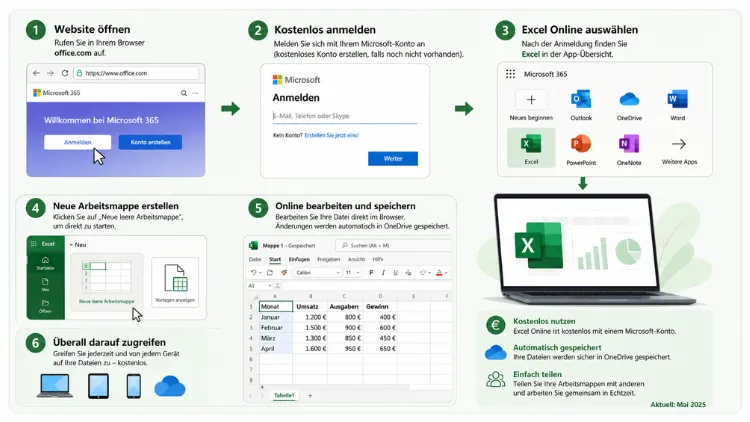The height and width of the screenshot is (422, 750).
Task: Collapse the Neu section
Action: pyautogui.click(x=71, y=245)
